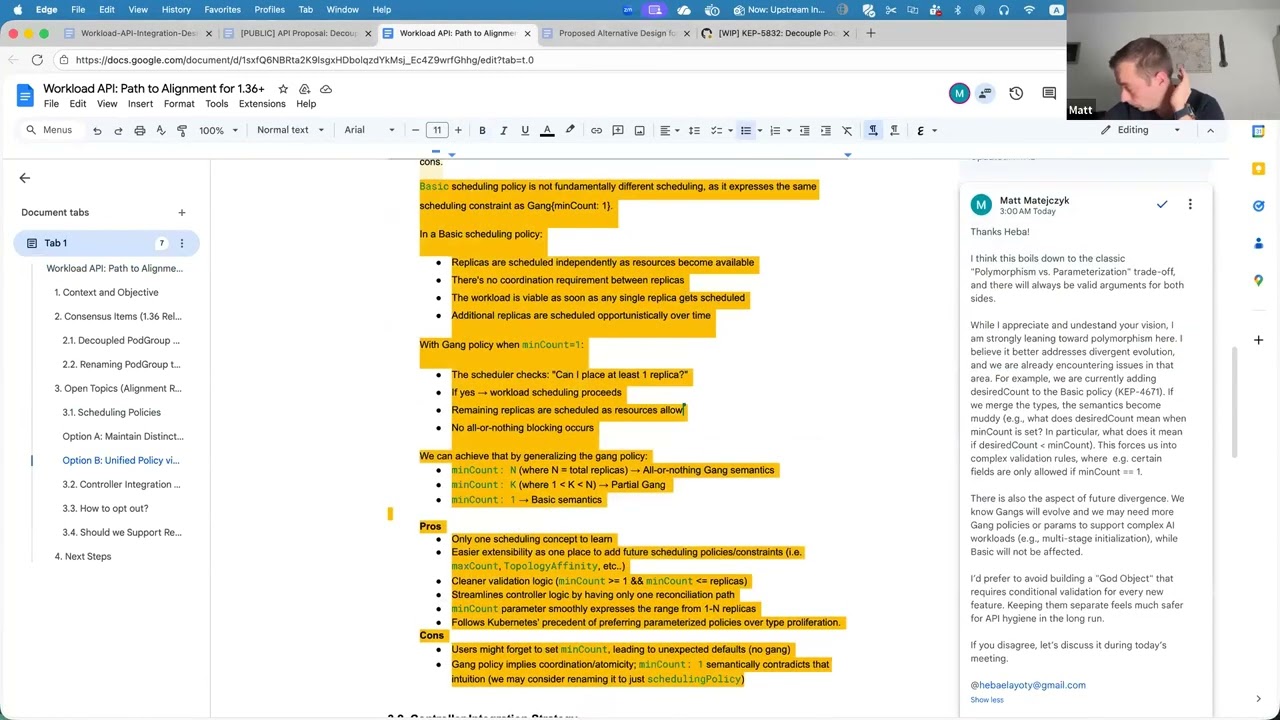Choose a text color
This screenshot has height=720, width=1280.
(547, 130)
